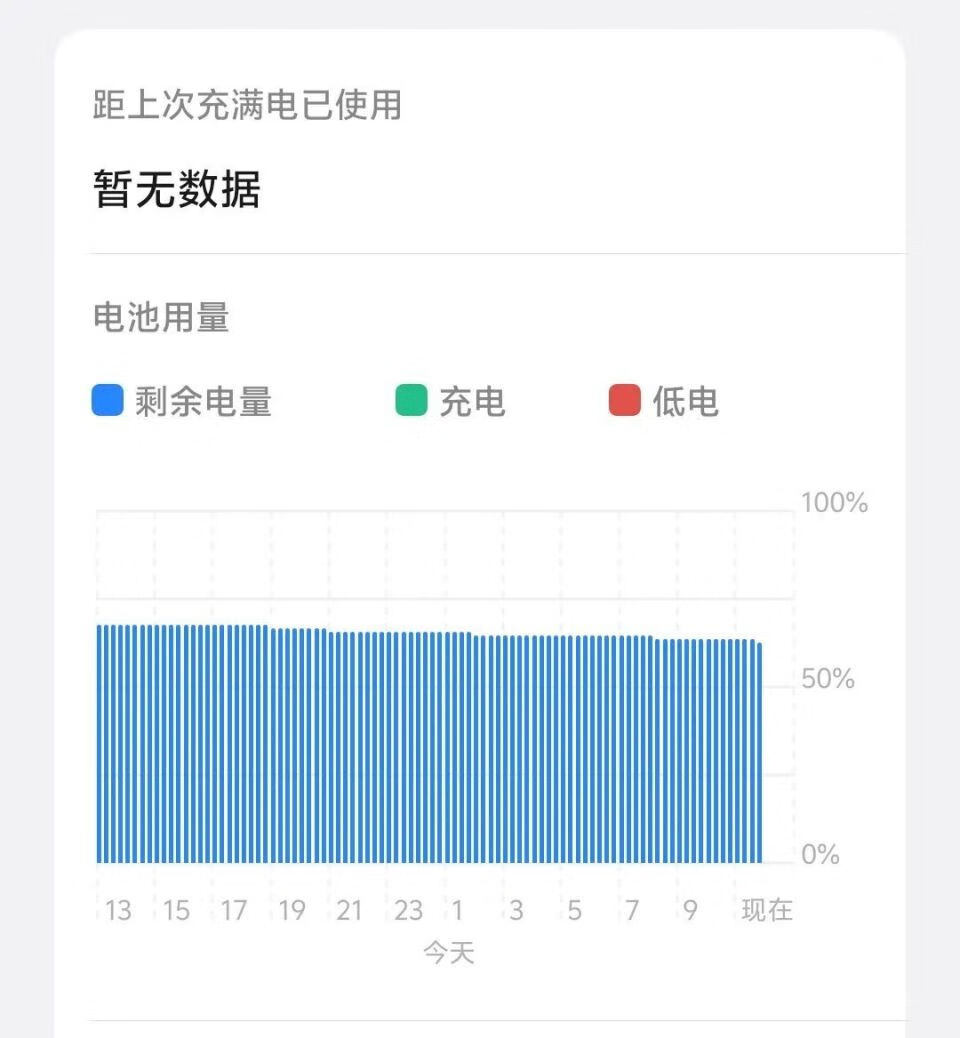Screen dimensions: 960x1038
Task: Select the 剩余电量 legend label
Action: tap(203, 402)
